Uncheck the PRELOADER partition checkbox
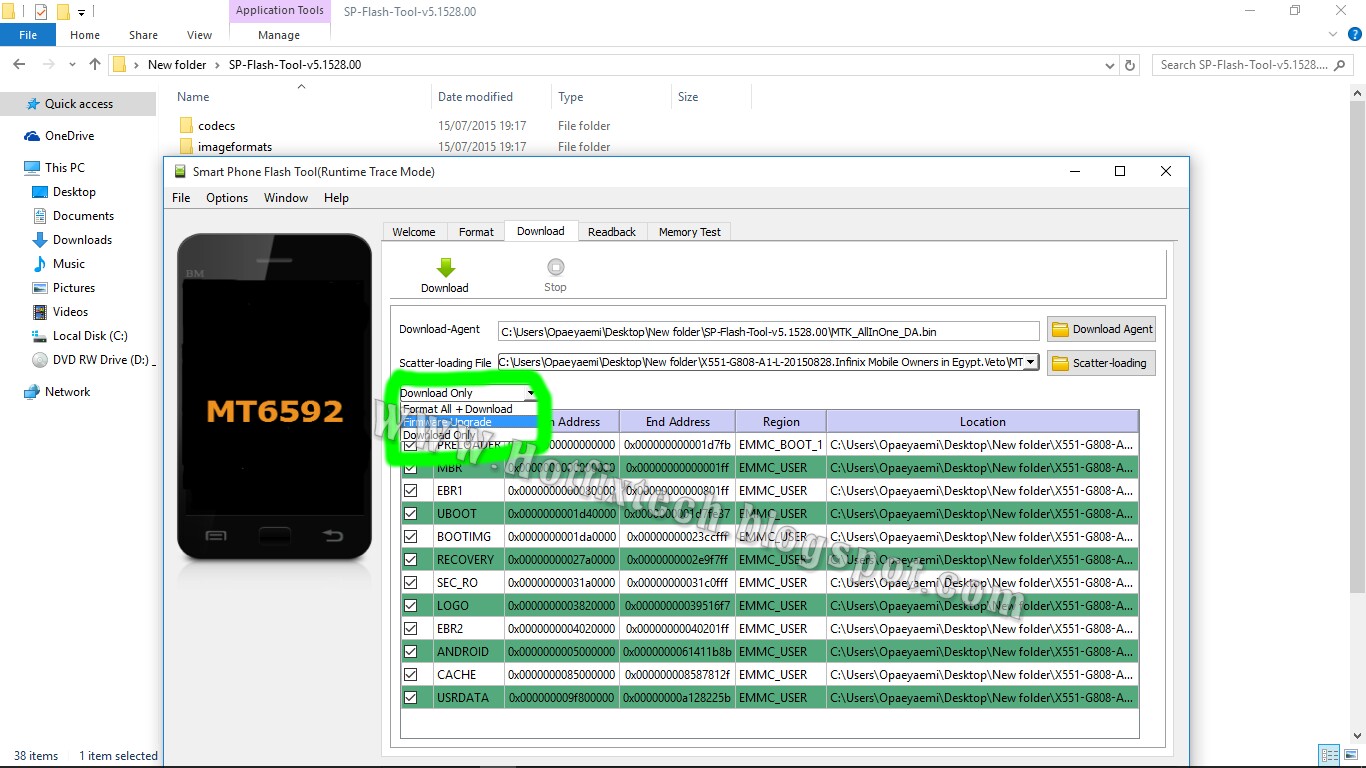The height and width of the screenshot is (768, 1366). pos(411,444)
